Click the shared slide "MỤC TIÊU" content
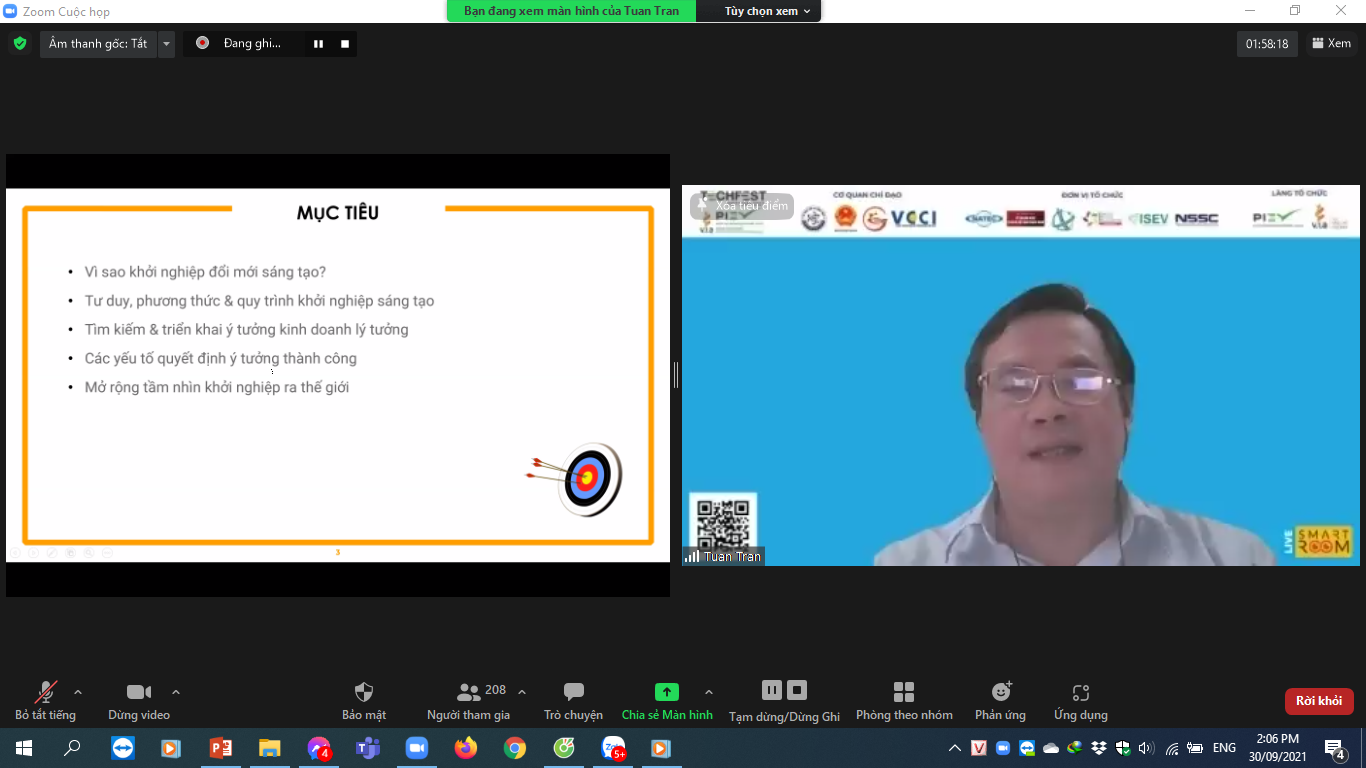The width and height of the screenshot is (1366, 768). click(x=338, y=375)
